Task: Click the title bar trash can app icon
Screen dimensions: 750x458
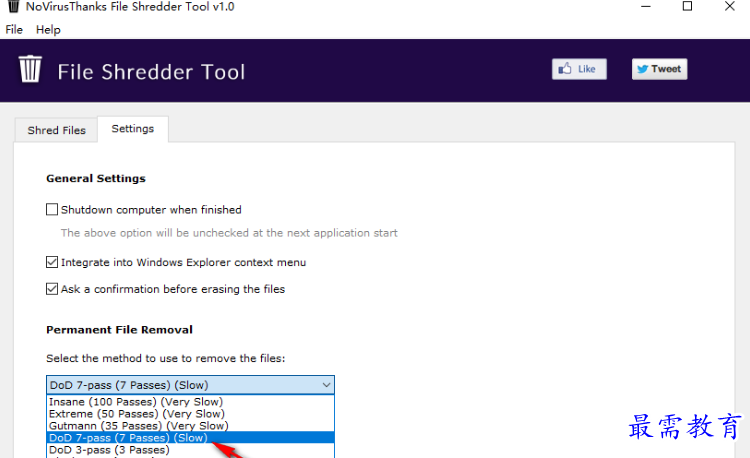Action: [14, 6]
